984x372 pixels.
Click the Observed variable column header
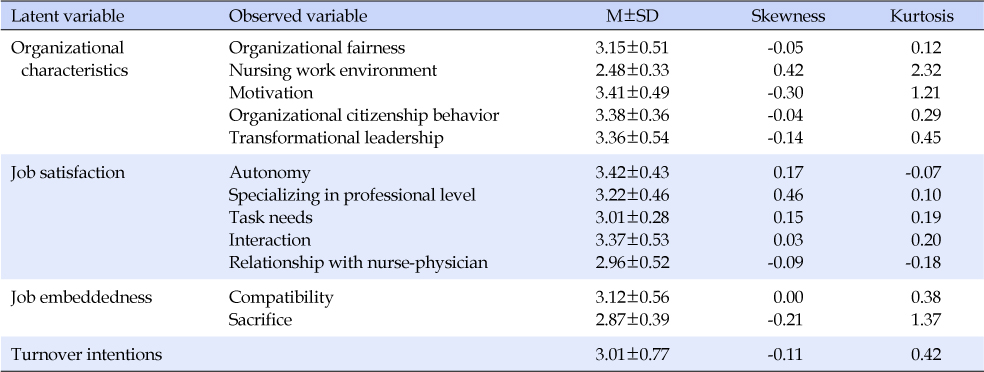pyautogui.click(x=297, y=16)
